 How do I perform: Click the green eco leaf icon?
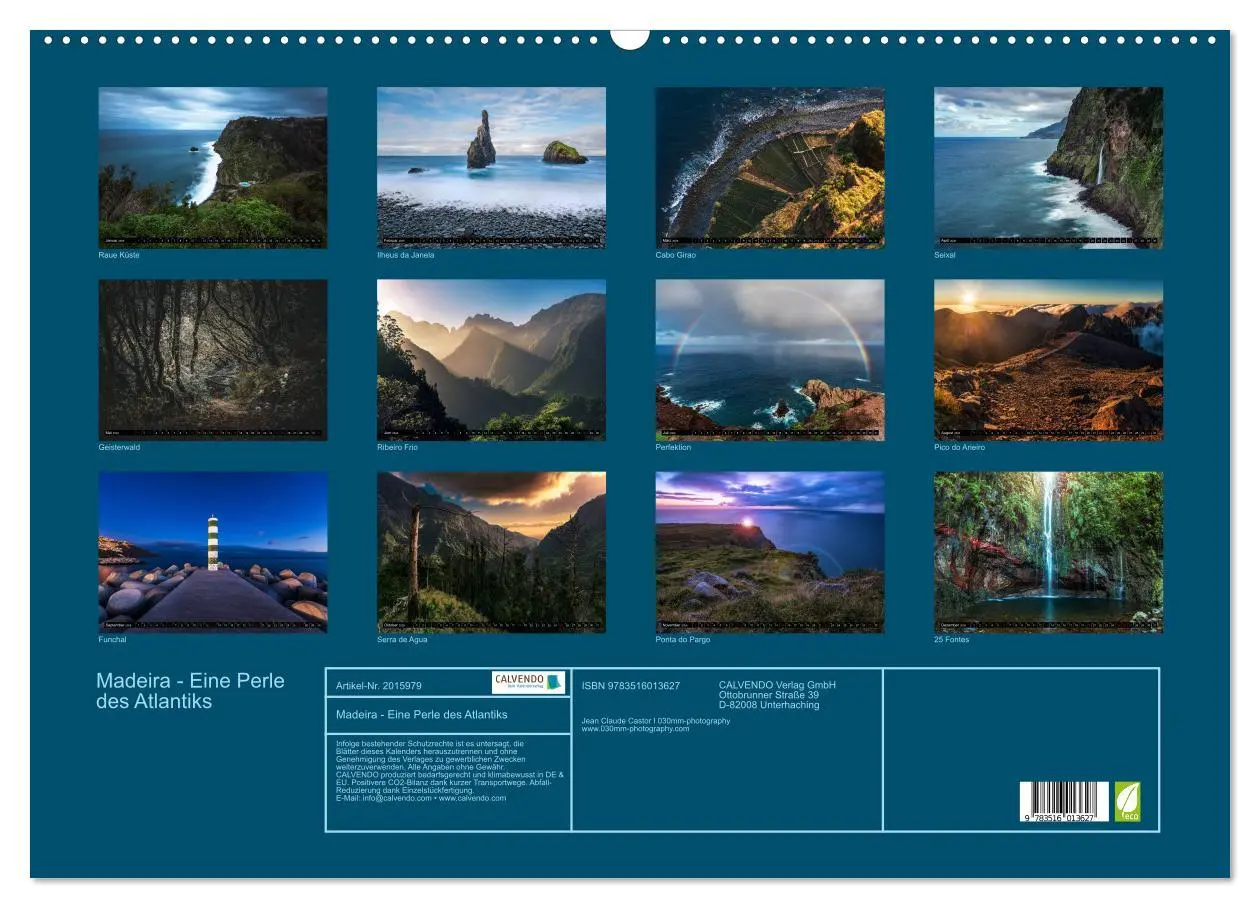(x=1129, y=800)
